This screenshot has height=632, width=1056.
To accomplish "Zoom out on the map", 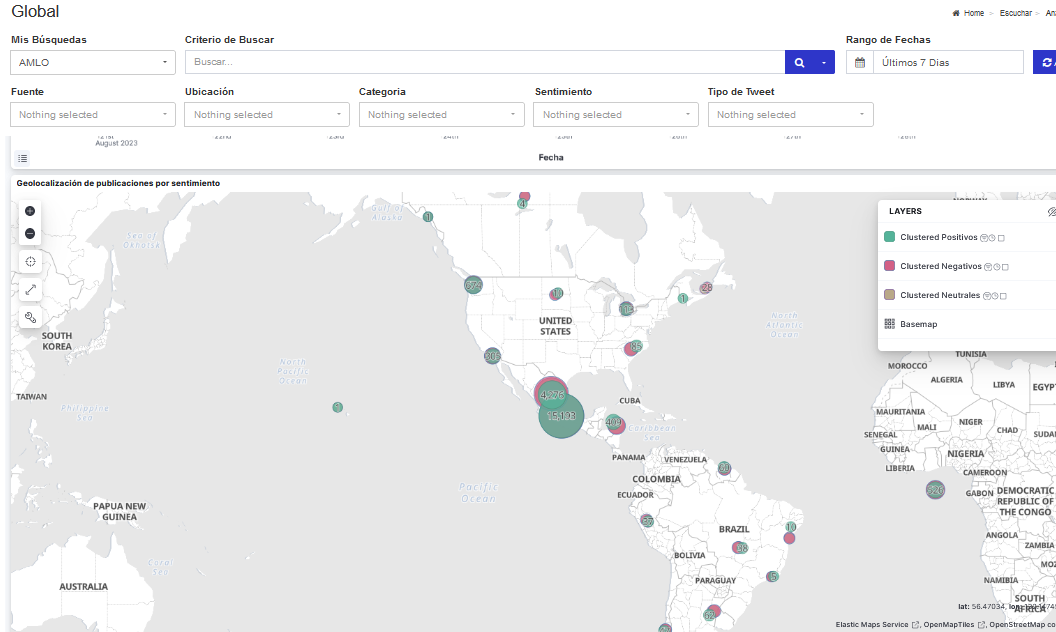I will (x=30, y=233).
